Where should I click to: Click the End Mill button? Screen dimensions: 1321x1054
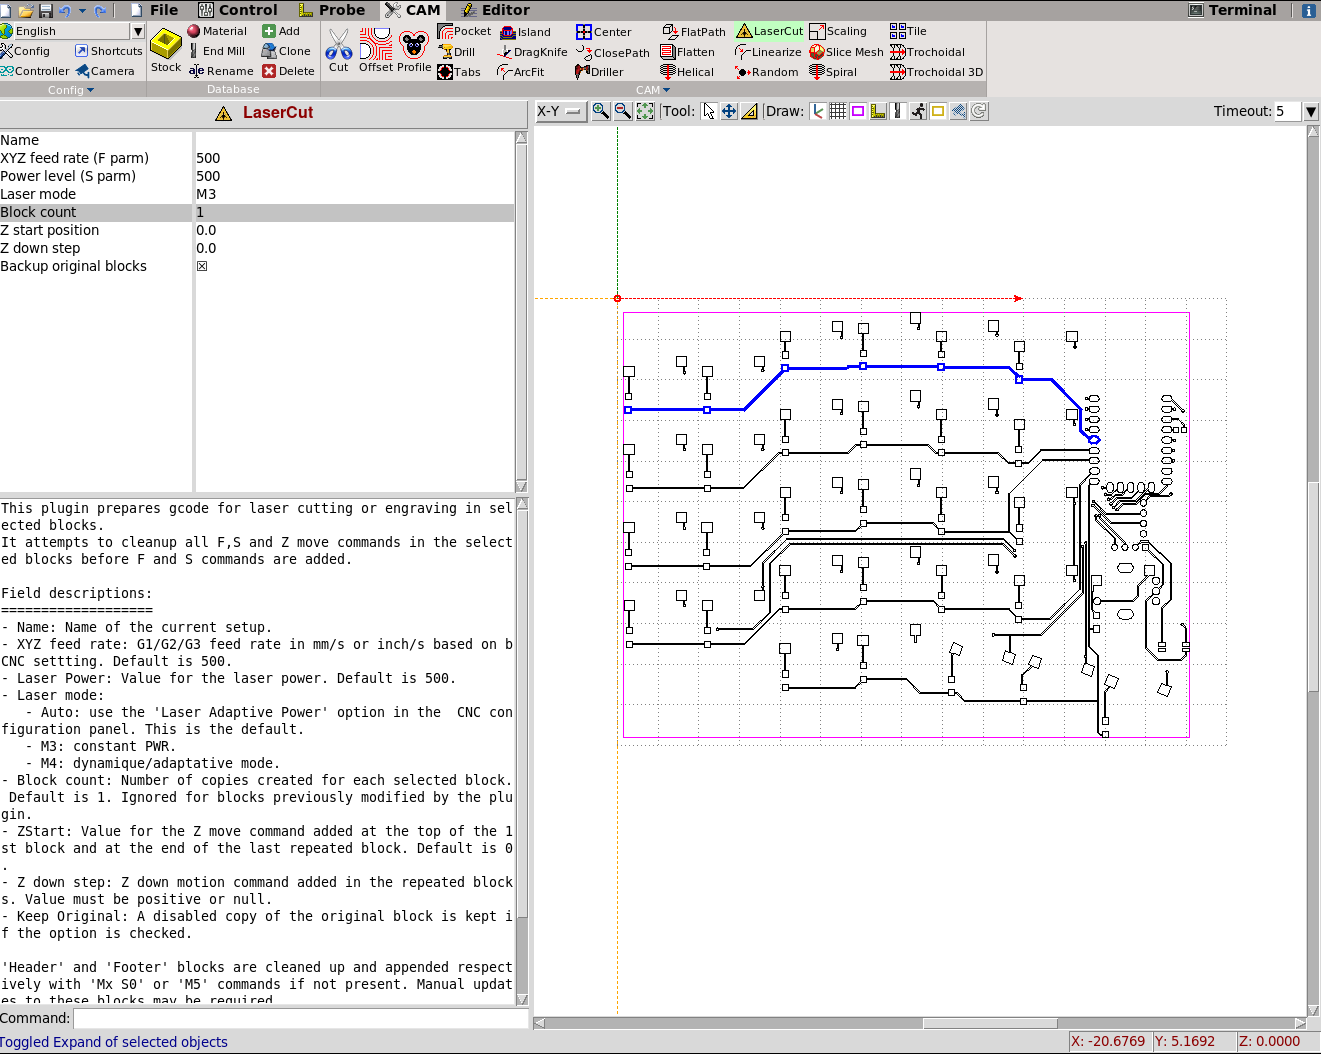(x=217, y=51)
